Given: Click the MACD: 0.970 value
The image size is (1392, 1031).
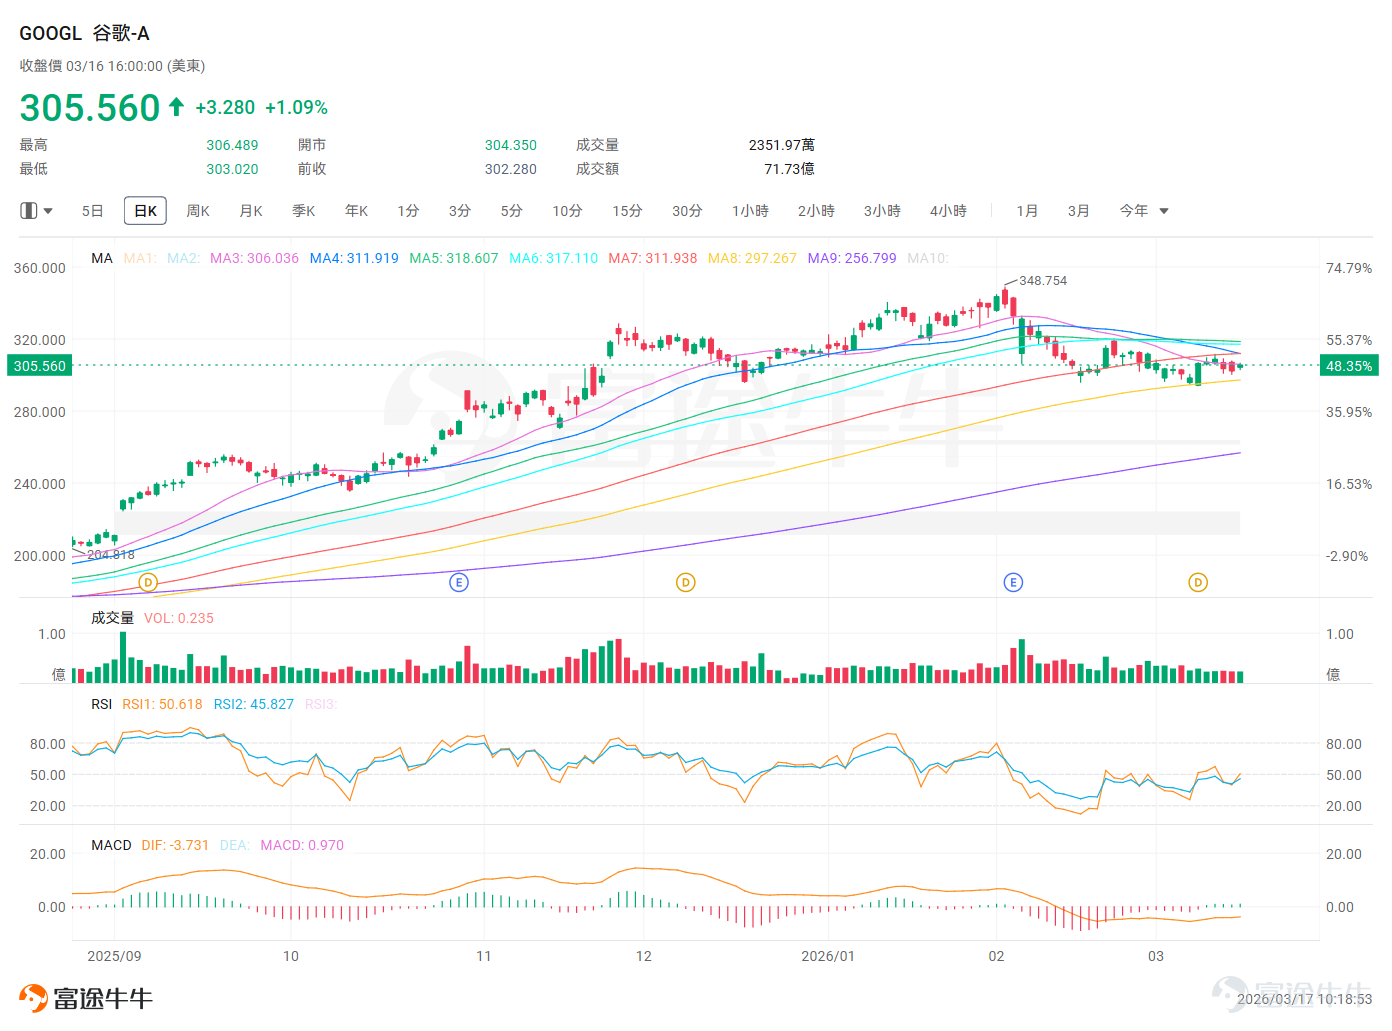Looking at the screenshot, I should point(302,845).
